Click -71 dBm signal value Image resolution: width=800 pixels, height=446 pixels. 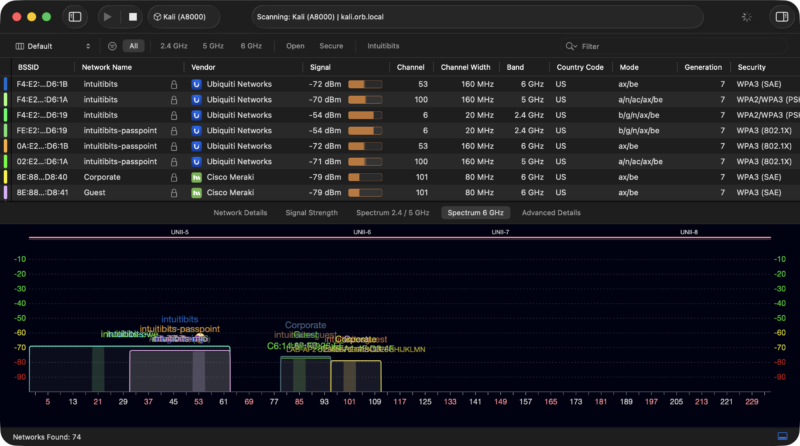(x=325, y=162)
